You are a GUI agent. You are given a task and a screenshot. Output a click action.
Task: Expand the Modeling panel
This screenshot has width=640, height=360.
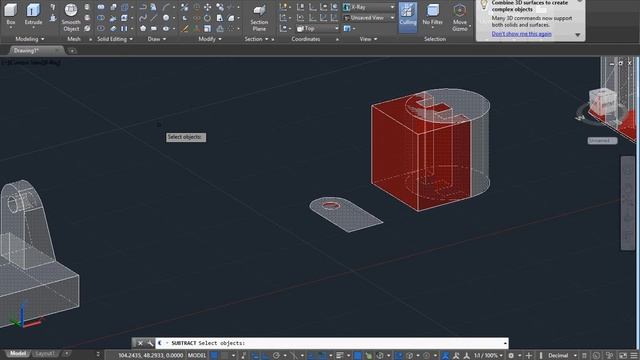coord(30,39)
